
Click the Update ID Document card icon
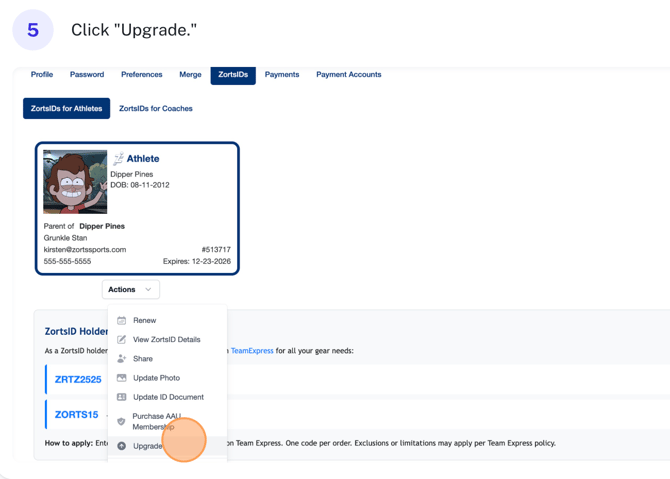click(x=122, y=397)
